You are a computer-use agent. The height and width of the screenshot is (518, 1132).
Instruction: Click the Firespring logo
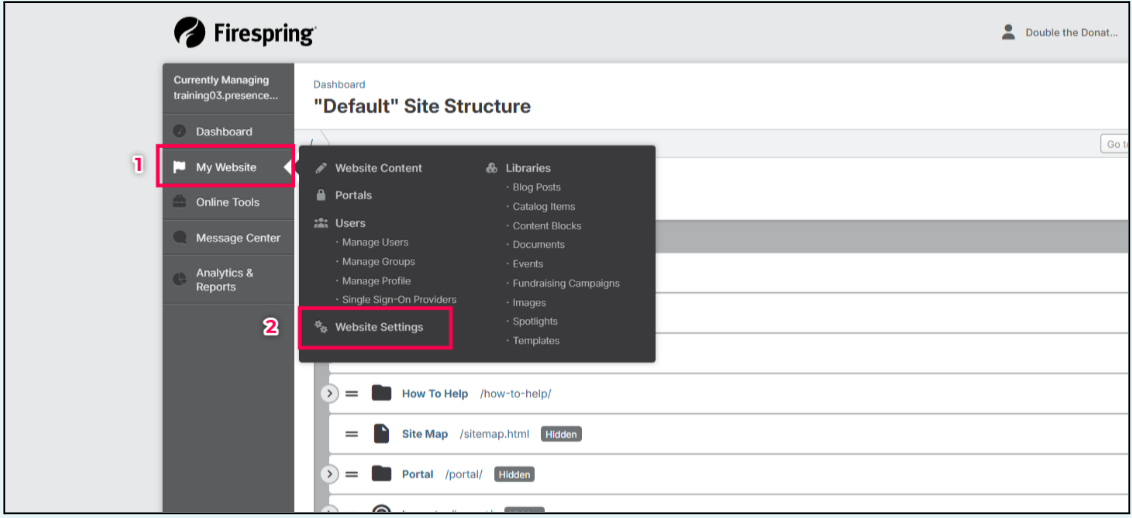(x=245, y=33)
